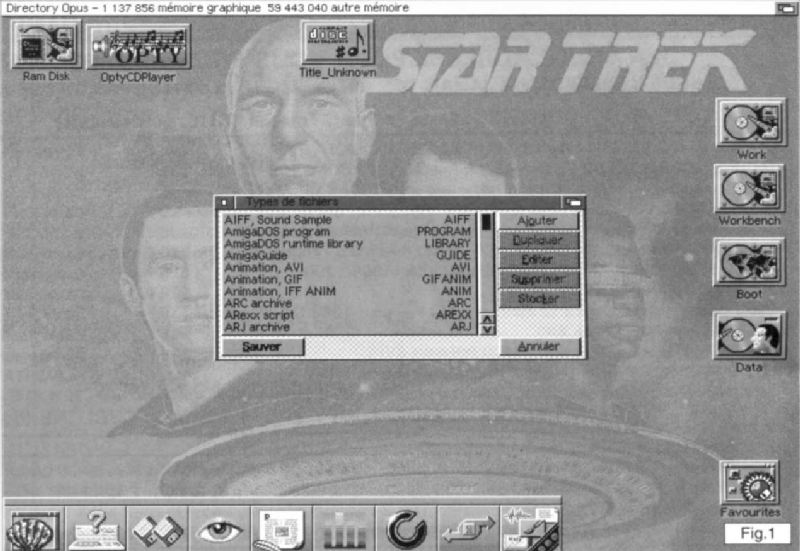Click the seashell toolbar icon
Viewport: 800px width, 551px height.
point(34,529)
